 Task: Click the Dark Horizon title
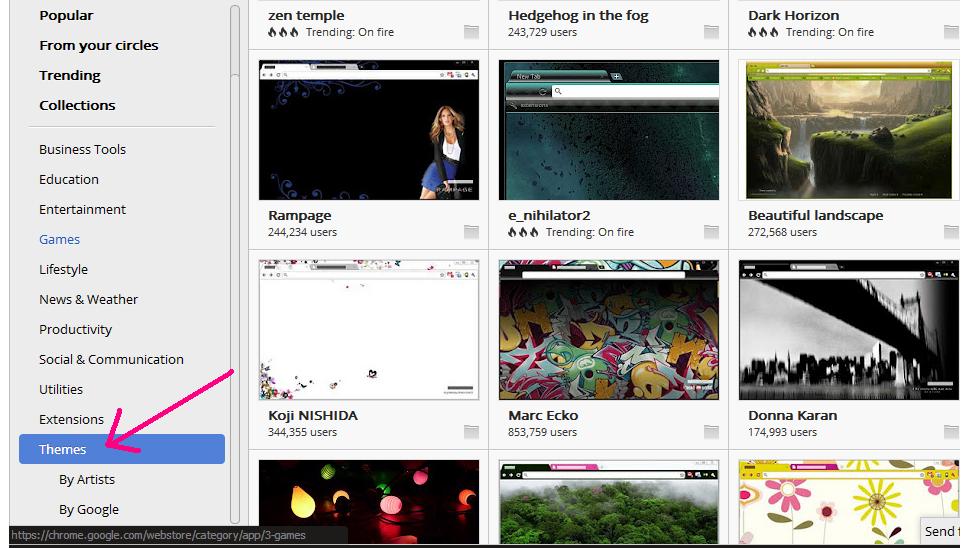point(793,15)
